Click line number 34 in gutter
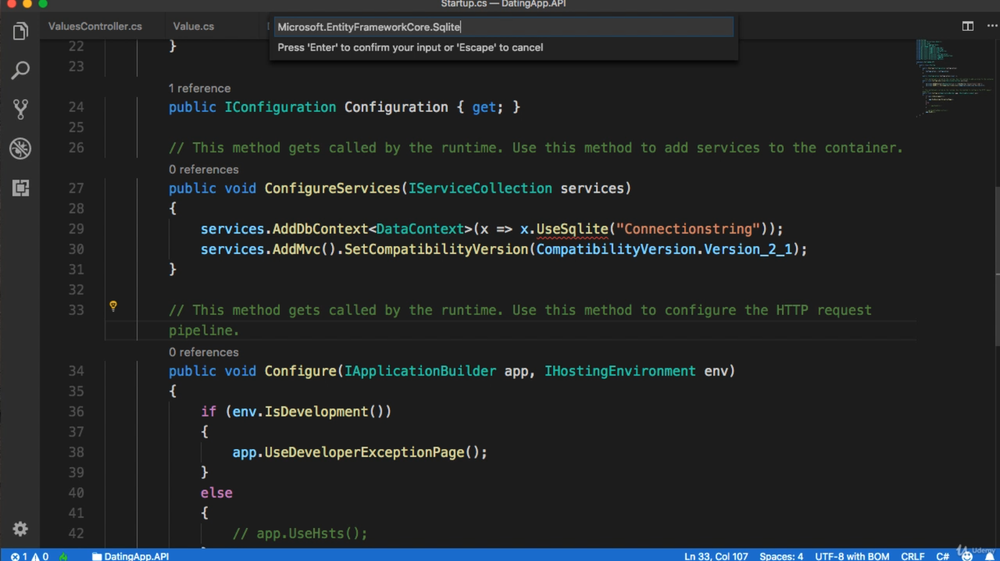The width and height of the screenshot is (1000, 561). click(x=76, y=371)
